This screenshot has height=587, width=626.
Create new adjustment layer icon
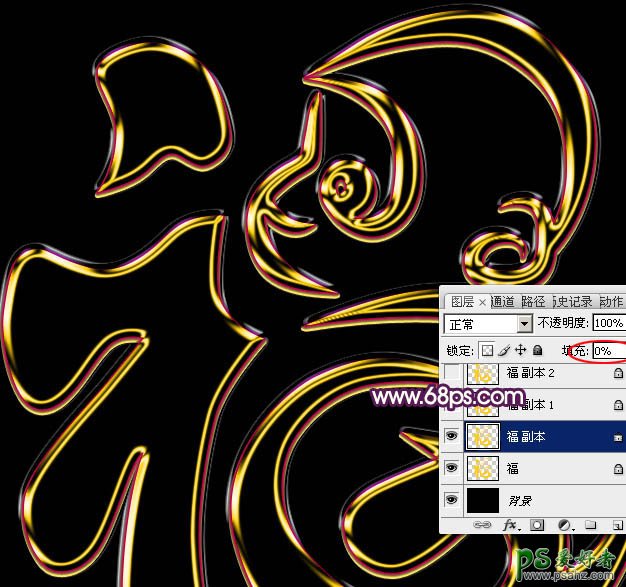click(x=565, y=524)
